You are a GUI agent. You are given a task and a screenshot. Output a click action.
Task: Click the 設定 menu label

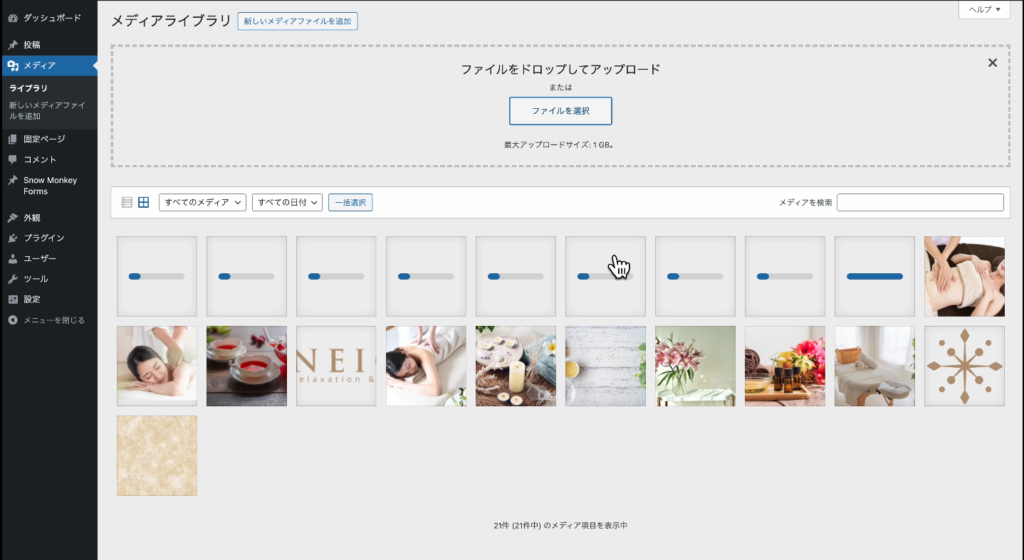coord(32,300)
